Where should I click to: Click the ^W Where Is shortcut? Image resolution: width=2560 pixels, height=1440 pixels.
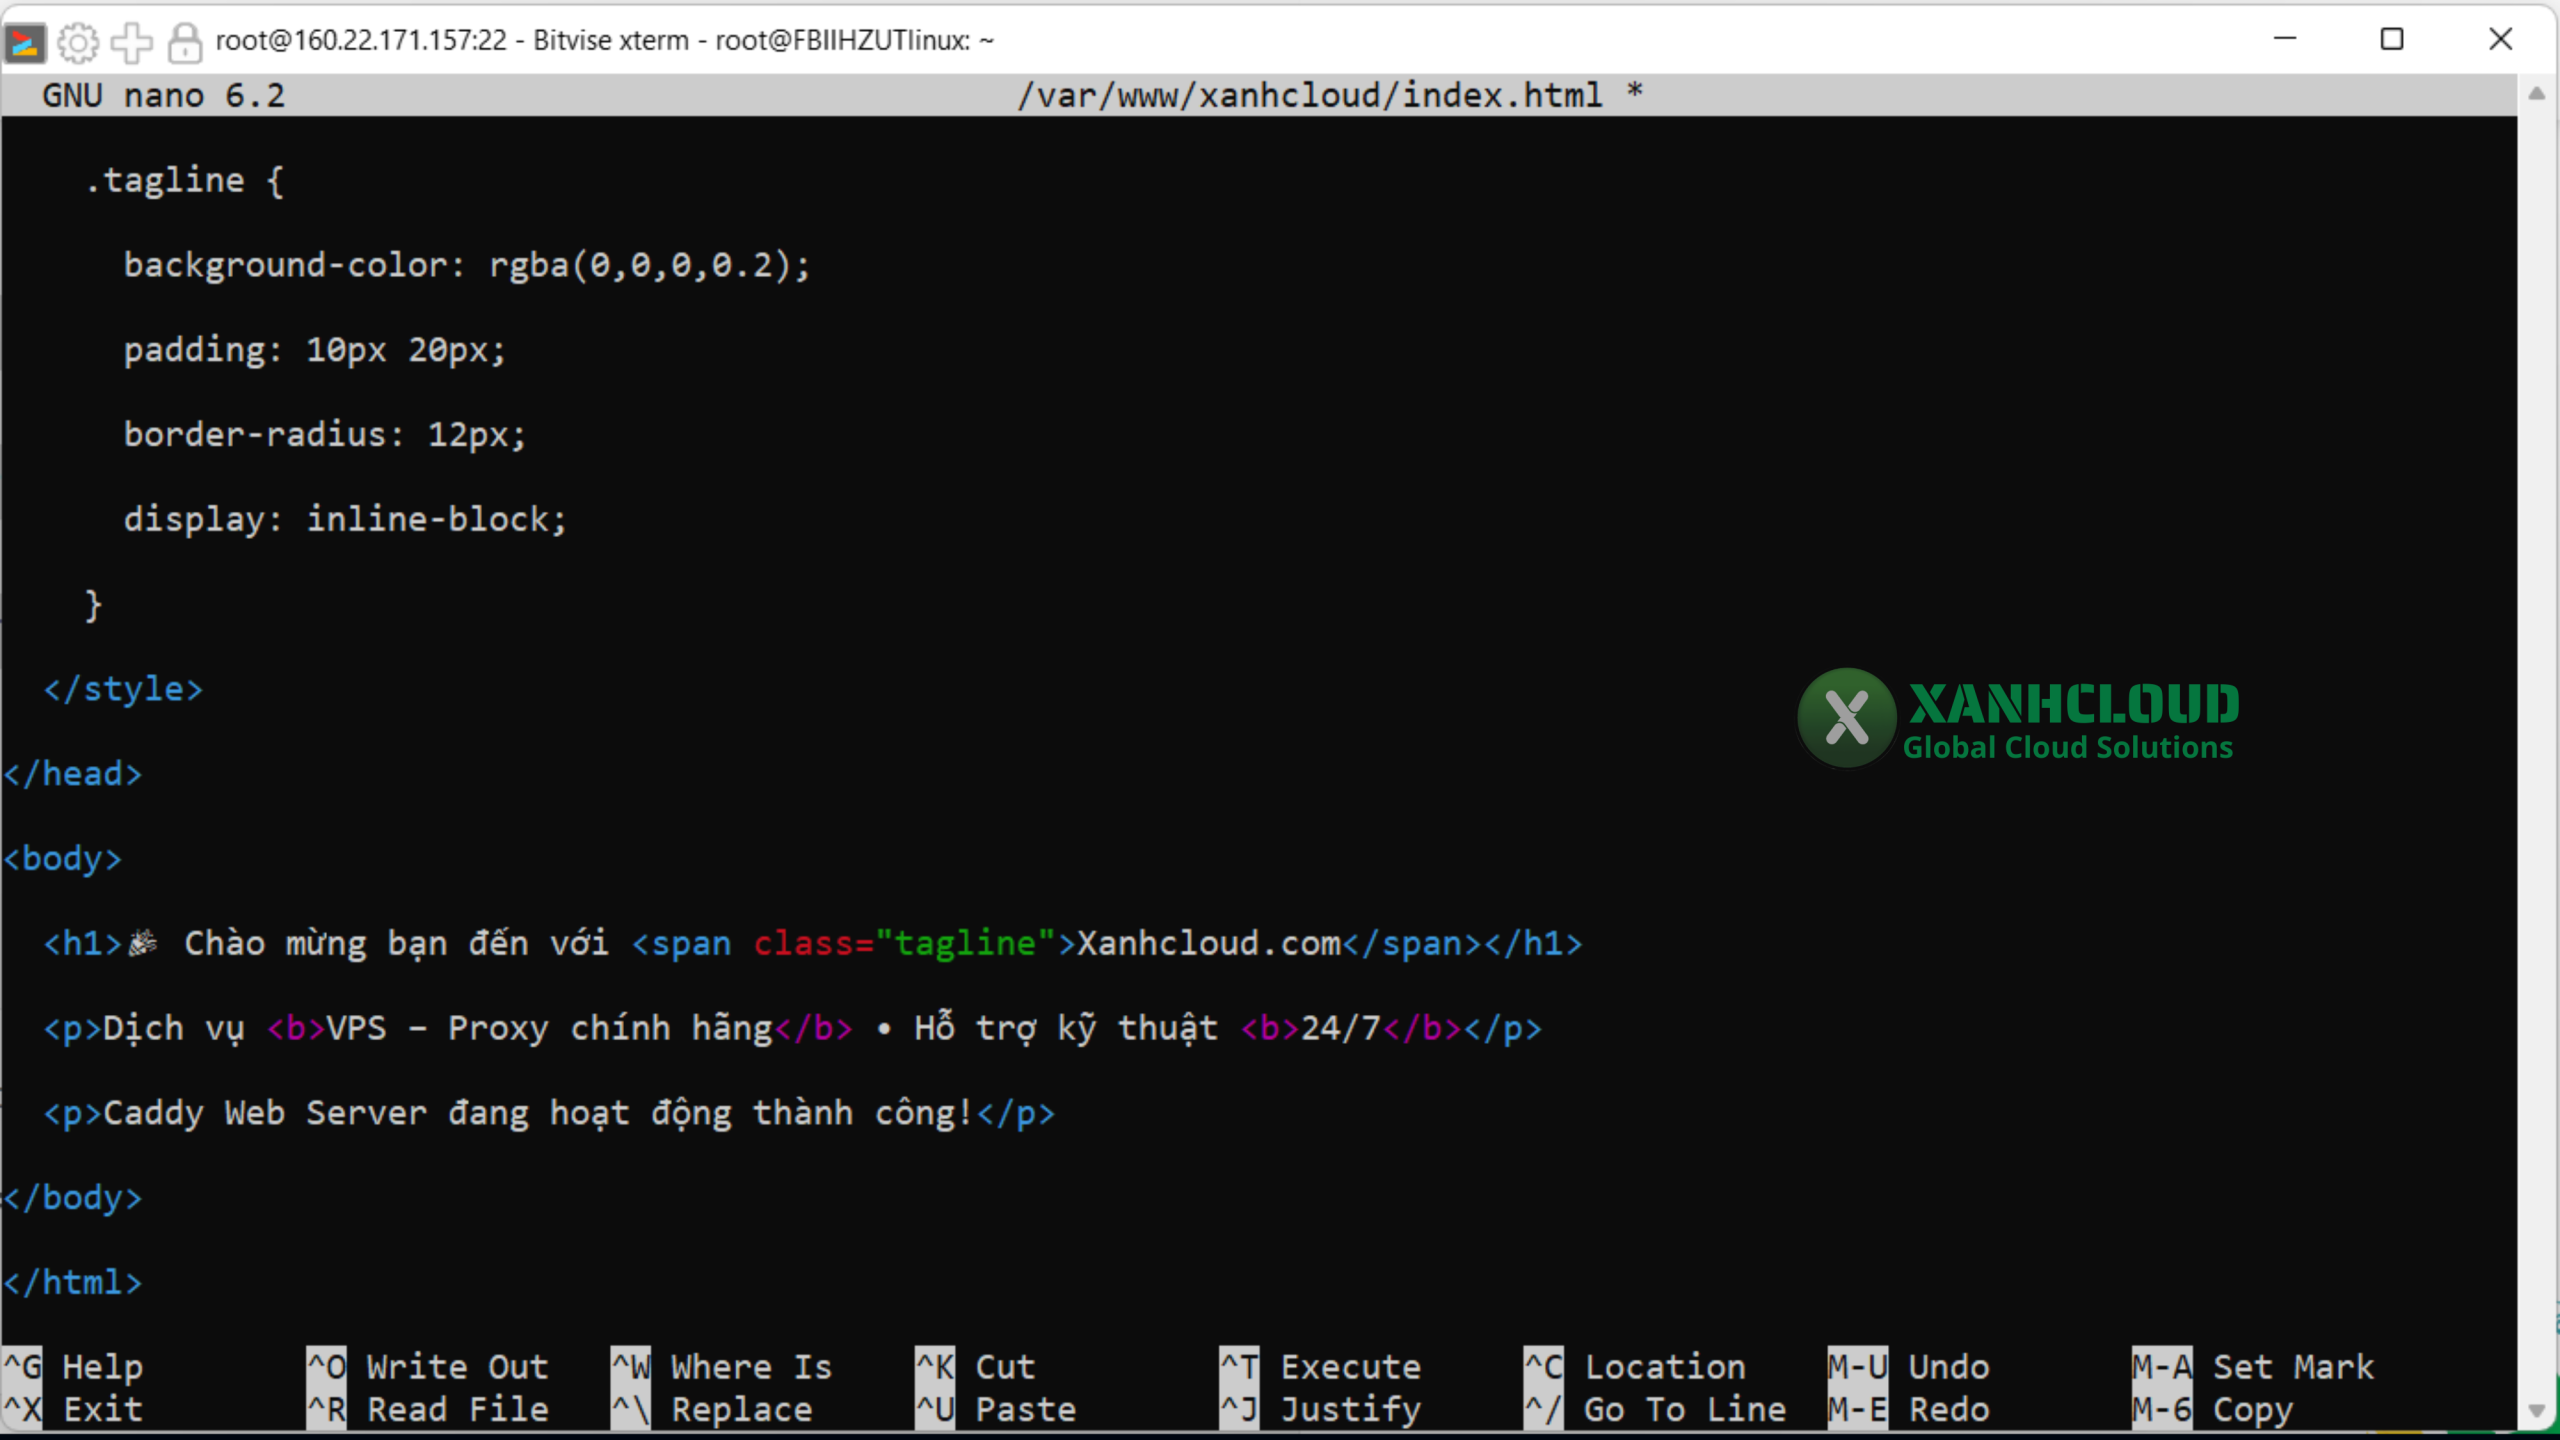tap(721, 1366)
